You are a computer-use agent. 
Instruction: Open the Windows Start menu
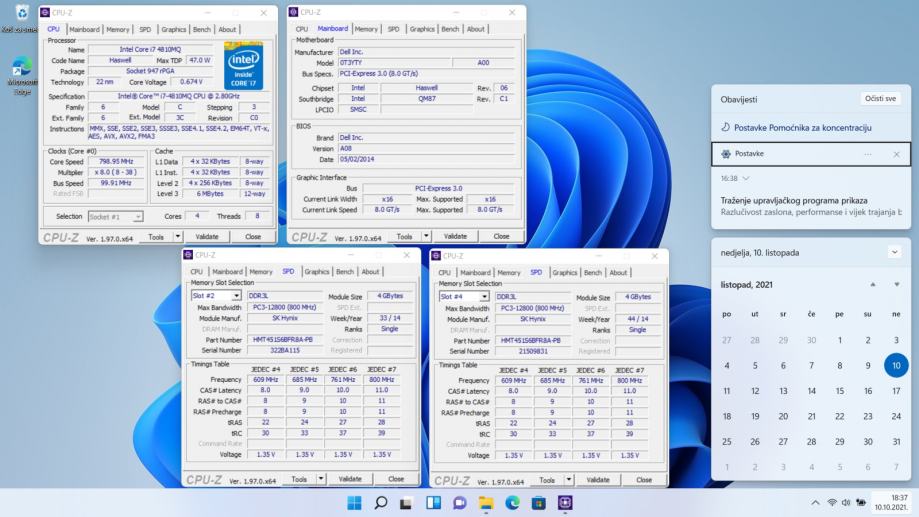[x=355, y=502]
